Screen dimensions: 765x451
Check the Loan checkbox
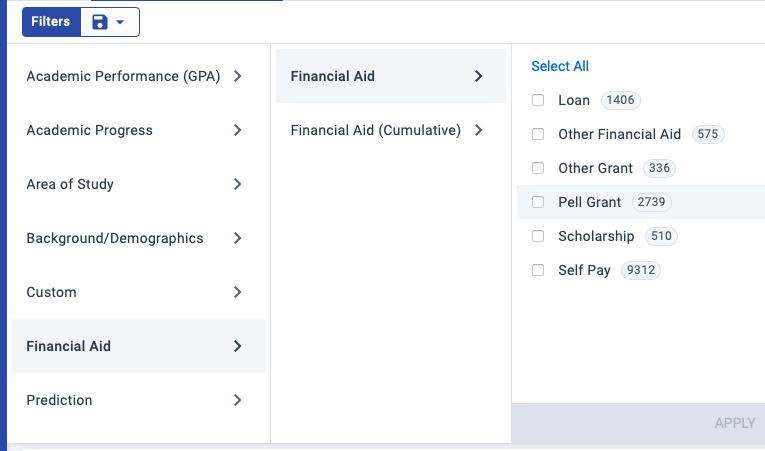point(538,100)
